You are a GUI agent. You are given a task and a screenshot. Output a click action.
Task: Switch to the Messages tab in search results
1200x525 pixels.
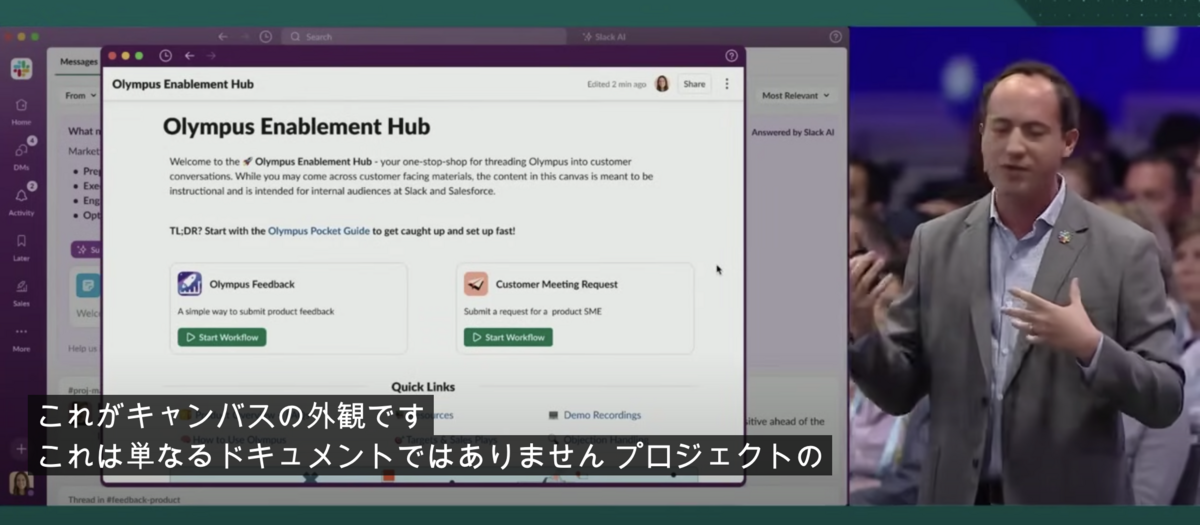[x=78, y=62]
